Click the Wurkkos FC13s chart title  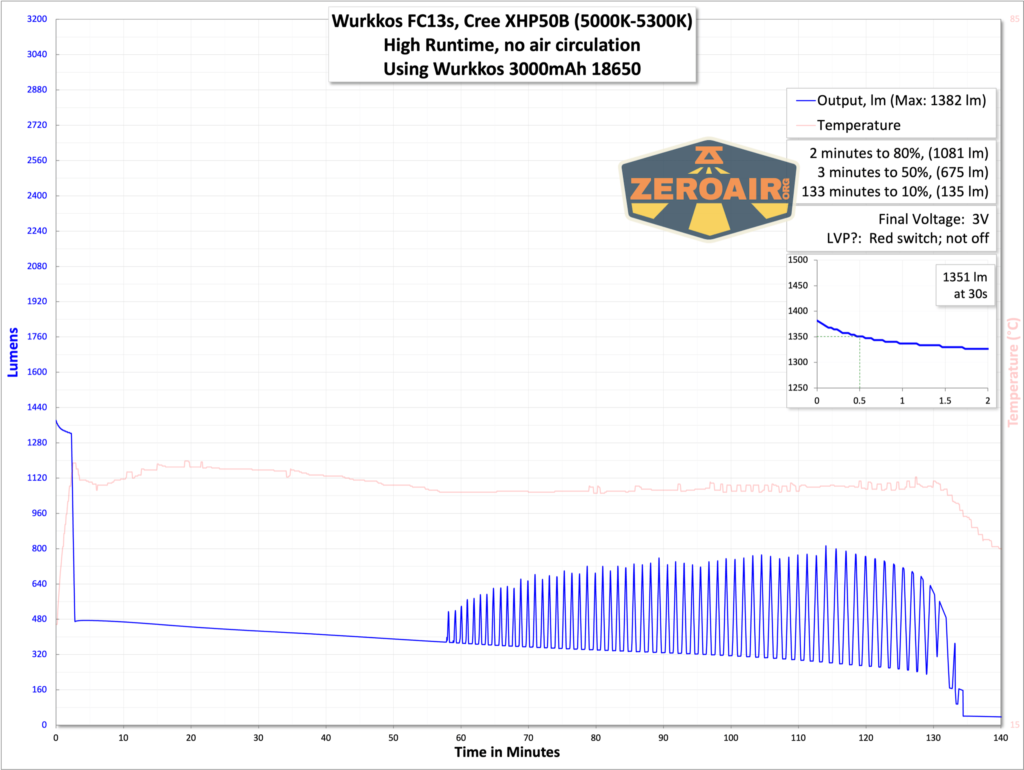click(512, 18)
